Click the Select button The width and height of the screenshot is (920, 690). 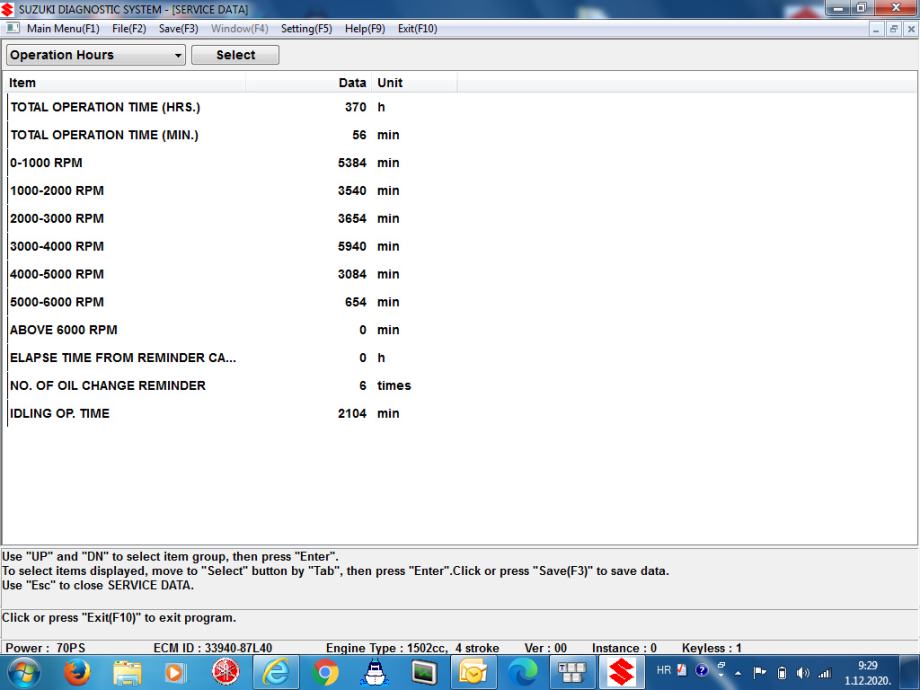[235, 55]
